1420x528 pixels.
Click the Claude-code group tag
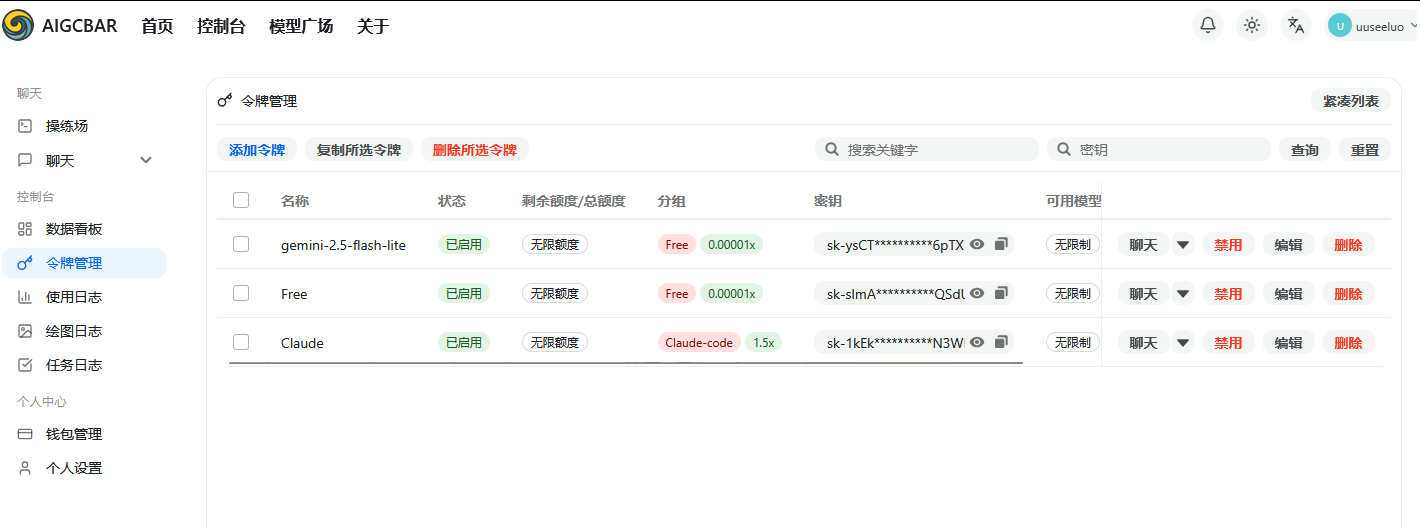[x=699, y=342]
